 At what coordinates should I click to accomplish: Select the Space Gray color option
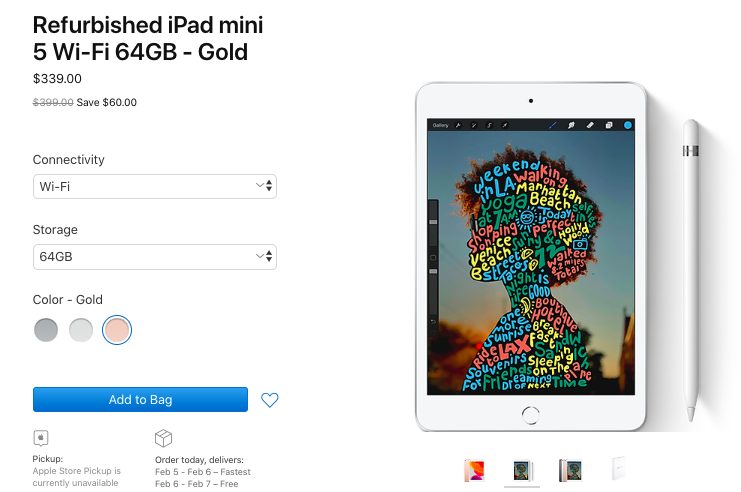coord(46,329)
